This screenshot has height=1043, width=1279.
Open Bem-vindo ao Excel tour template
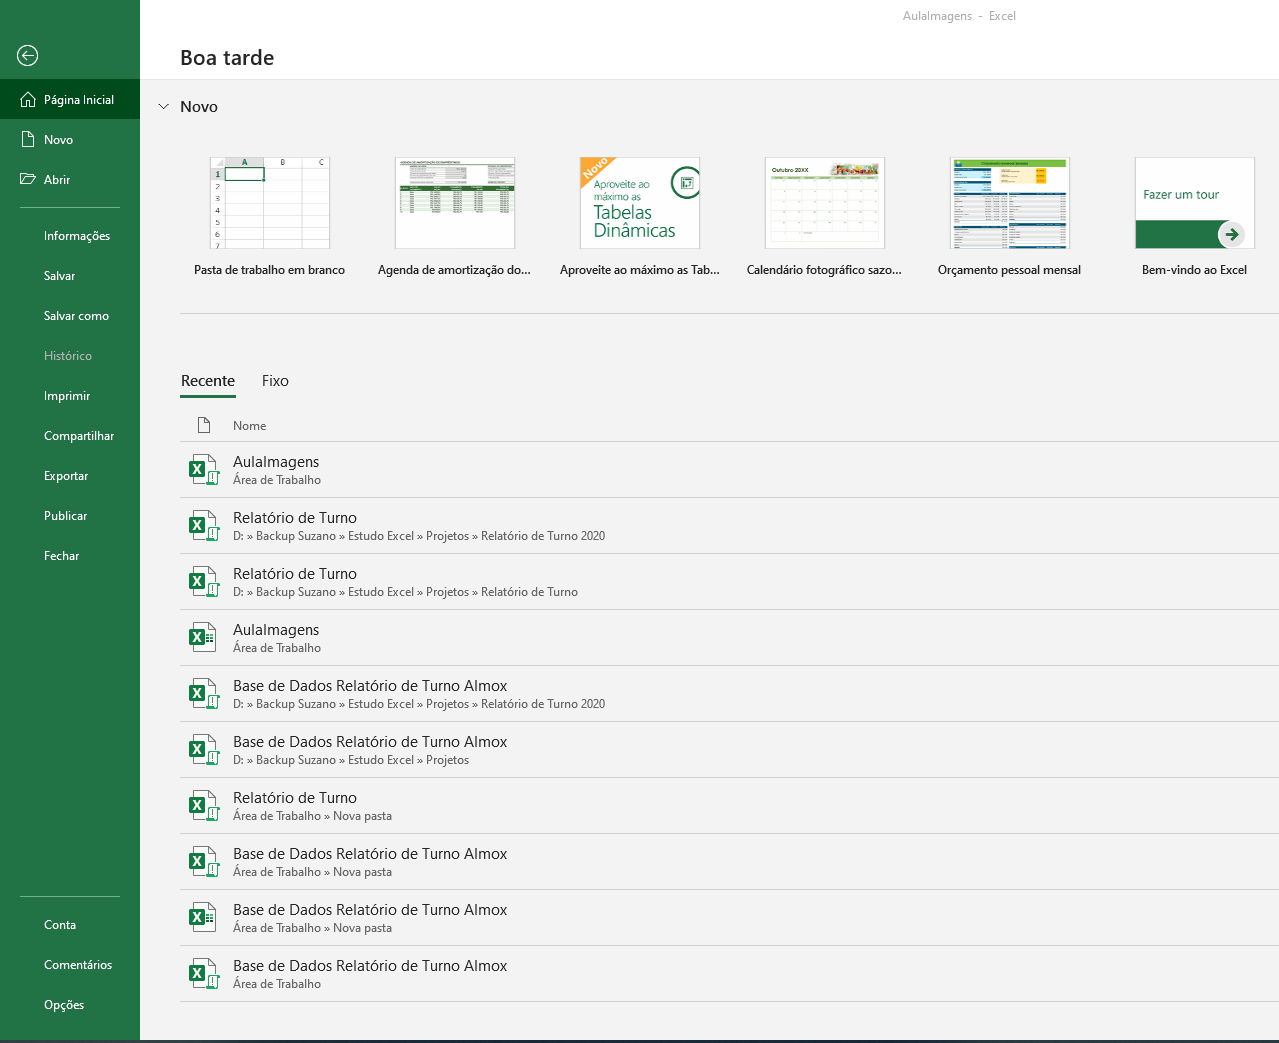(x=1195, y=217)
